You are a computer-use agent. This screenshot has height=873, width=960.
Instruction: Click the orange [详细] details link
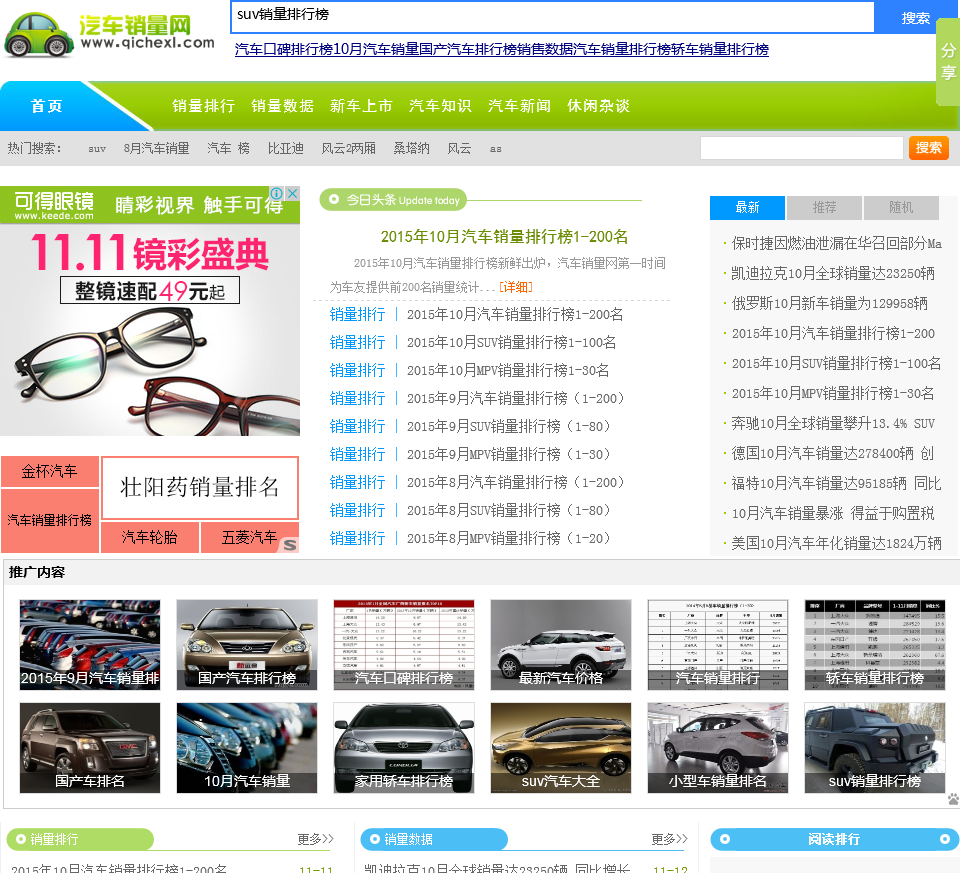[516, 287]
